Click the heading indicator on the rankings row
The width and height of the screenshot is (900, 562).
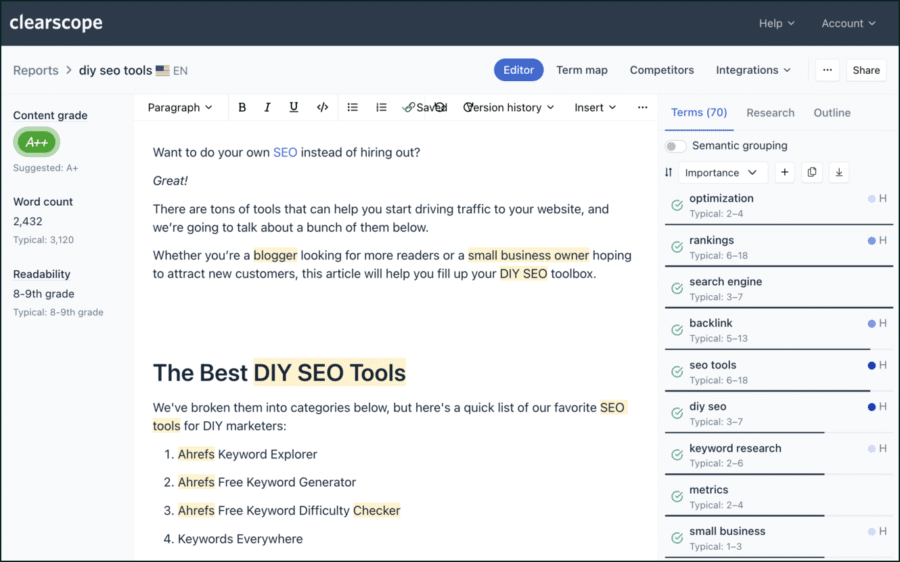click(877, 241)
